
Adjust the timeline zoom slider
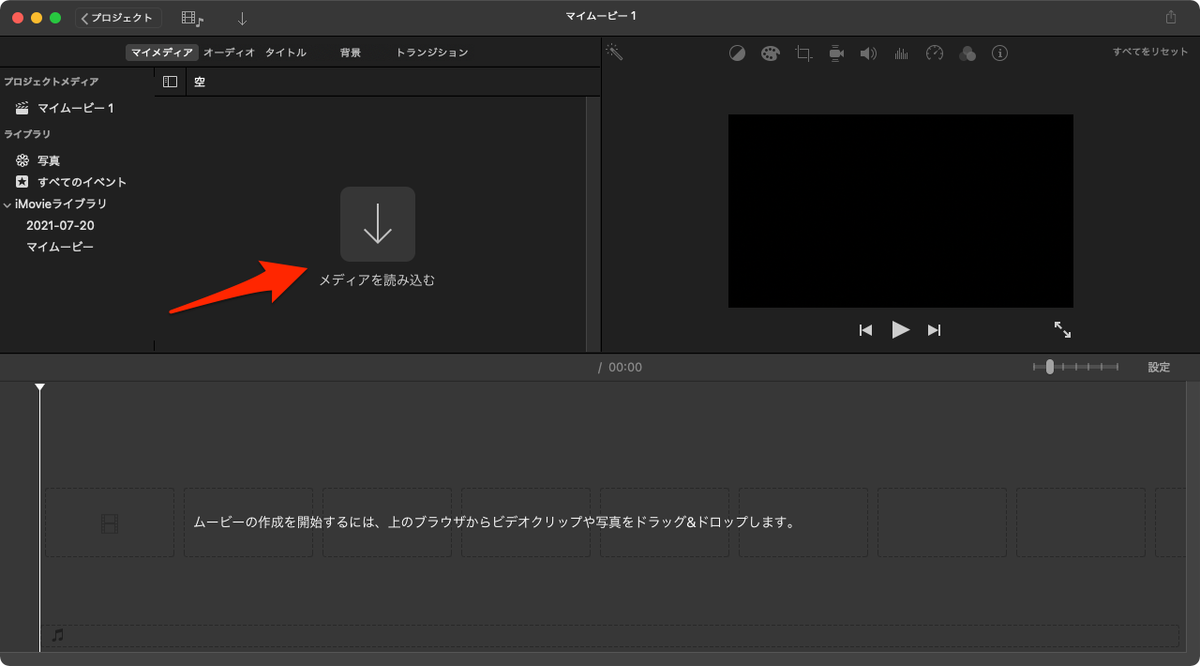click(1052, 366)
